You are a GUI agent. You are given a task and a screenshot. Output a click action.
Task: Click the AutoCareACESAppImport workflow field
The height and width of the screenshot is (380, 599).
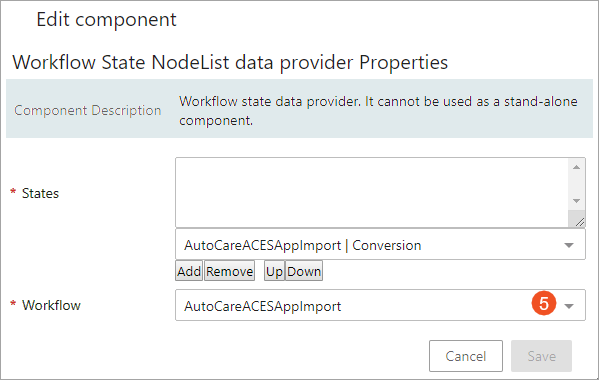pyautogui.click(x=380, y=305)
